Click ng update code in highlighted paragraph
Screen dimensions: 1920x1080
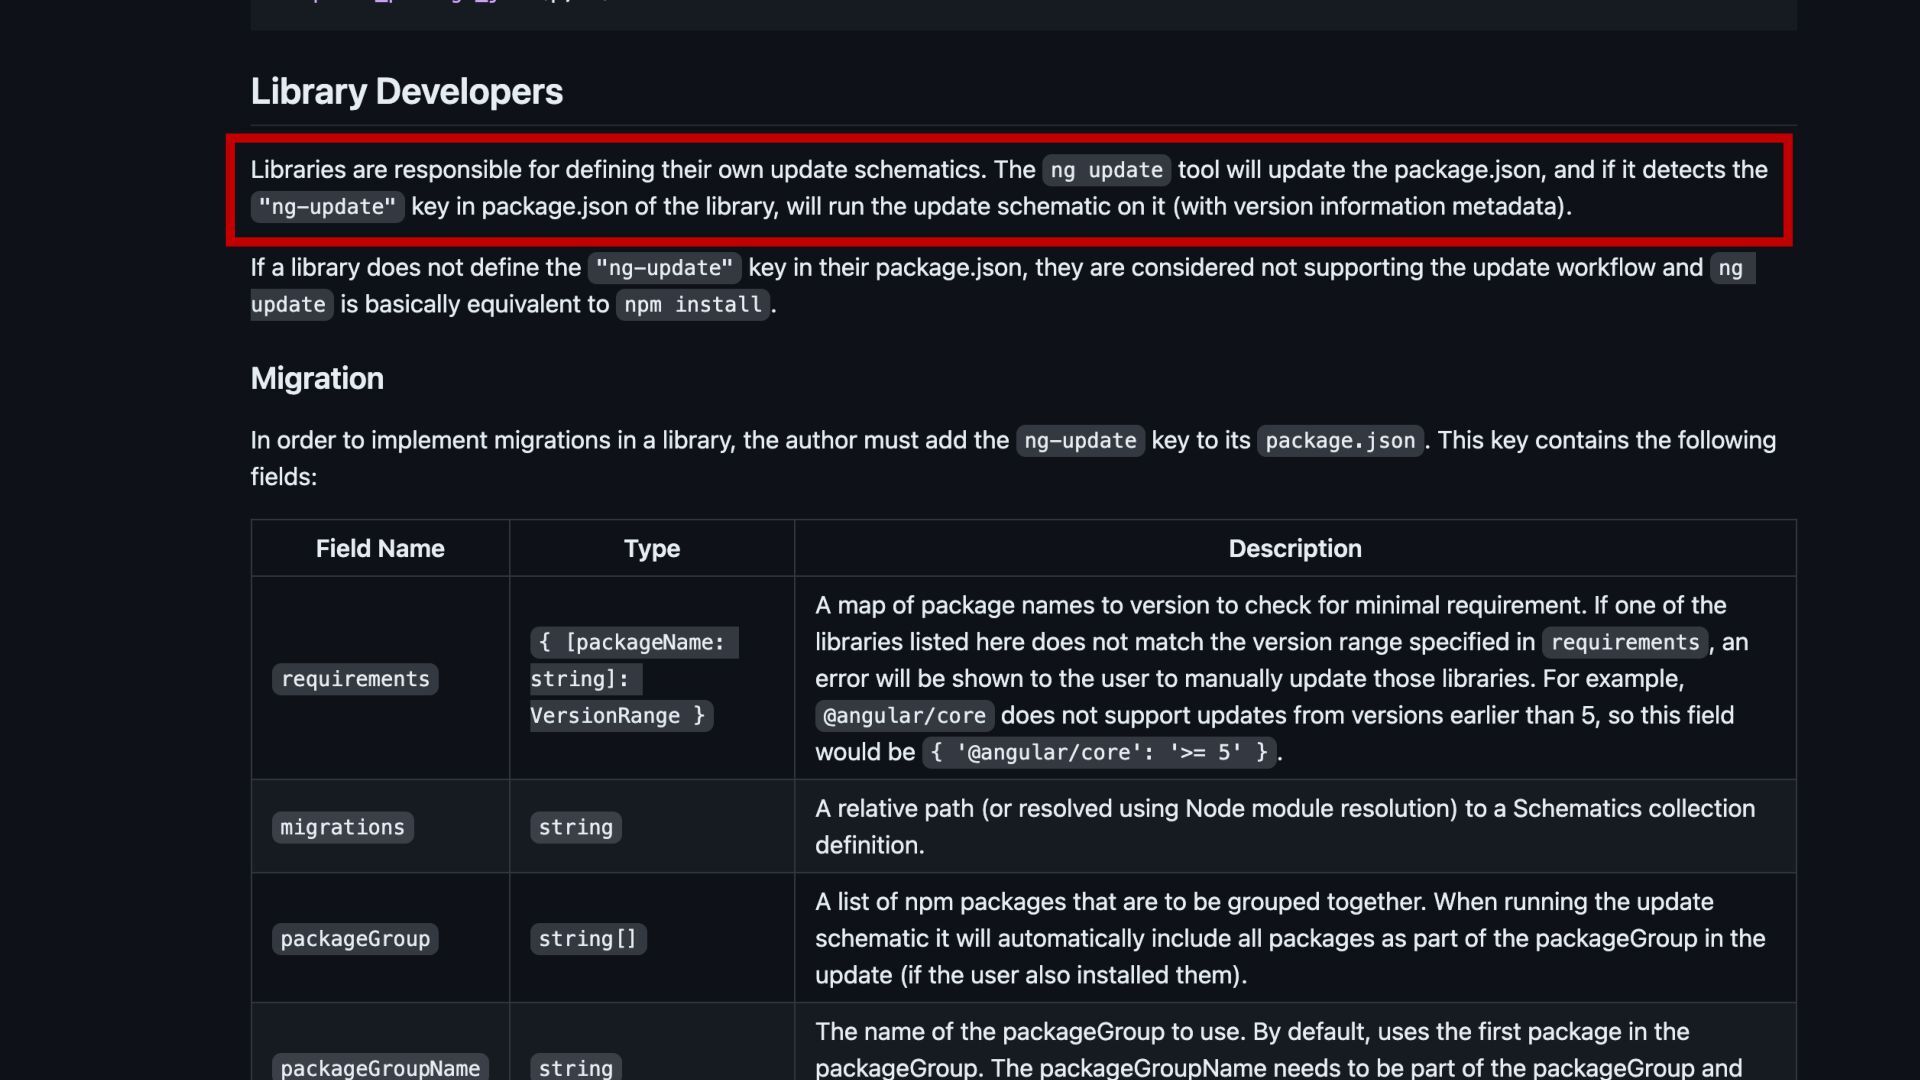(x=1106, y=170)
